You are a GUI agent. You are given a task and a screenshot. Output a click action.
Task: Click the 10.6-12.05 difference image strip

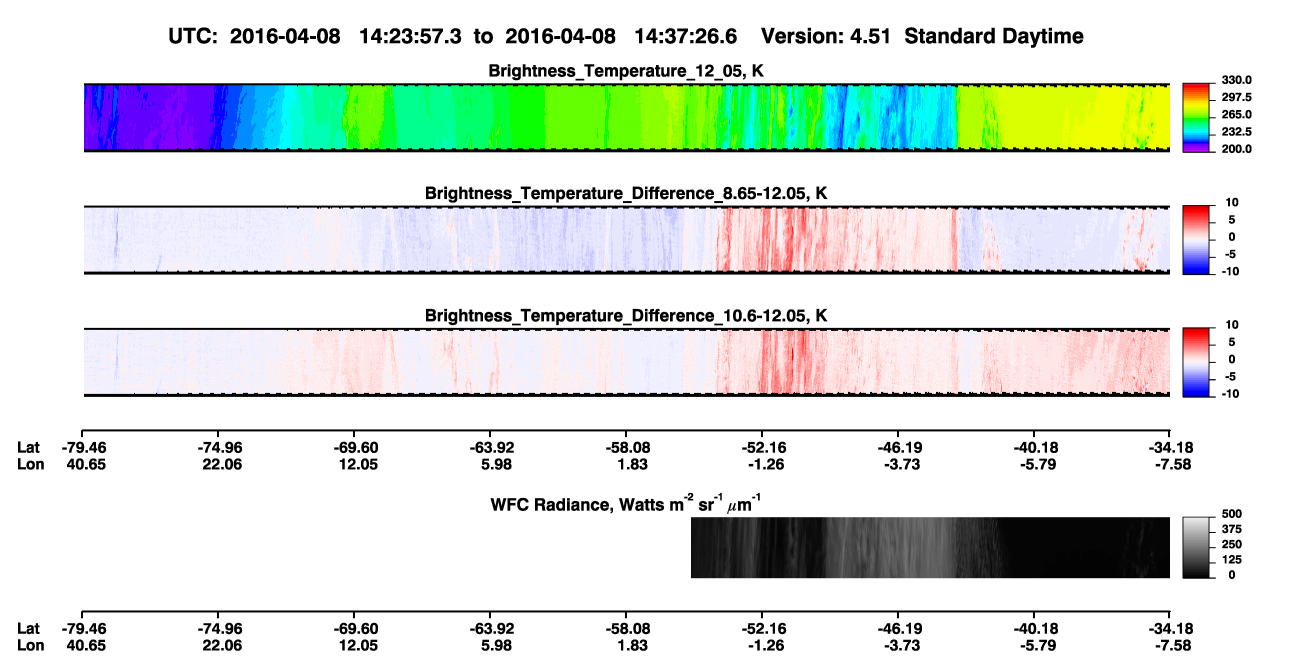[626, 363]
